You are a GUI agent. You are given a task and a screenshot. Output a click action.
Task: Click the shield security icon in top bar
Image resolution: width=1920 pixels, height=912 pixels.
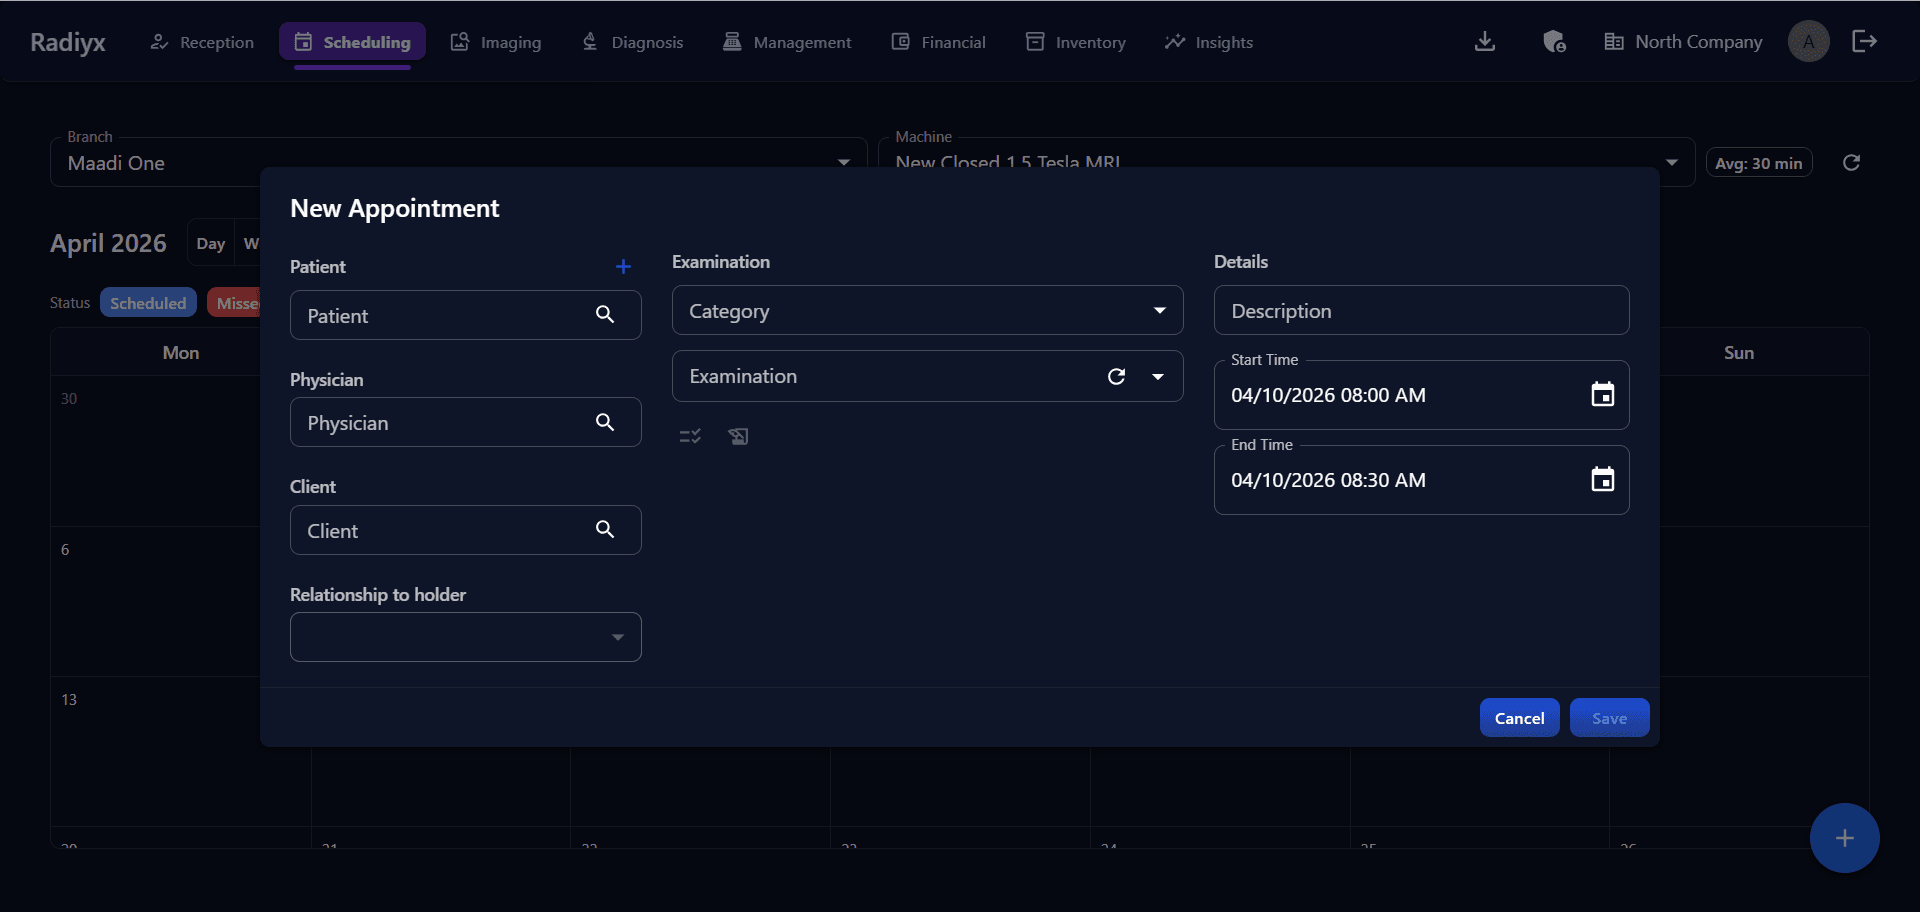[1554, 41]
